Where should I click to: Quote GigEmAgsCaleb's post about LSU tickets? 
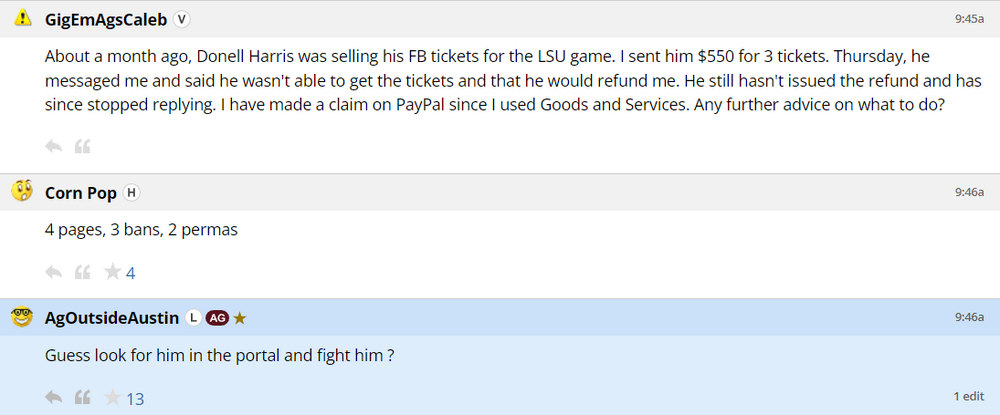pyautogui.click(x=83, y=147)
